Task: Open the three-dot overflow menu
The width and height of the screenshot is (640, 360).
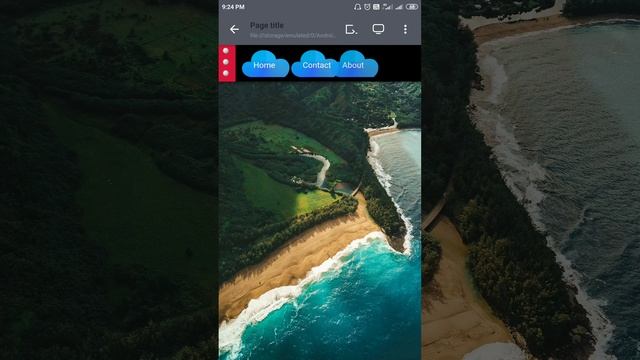Action: [405, 29]
